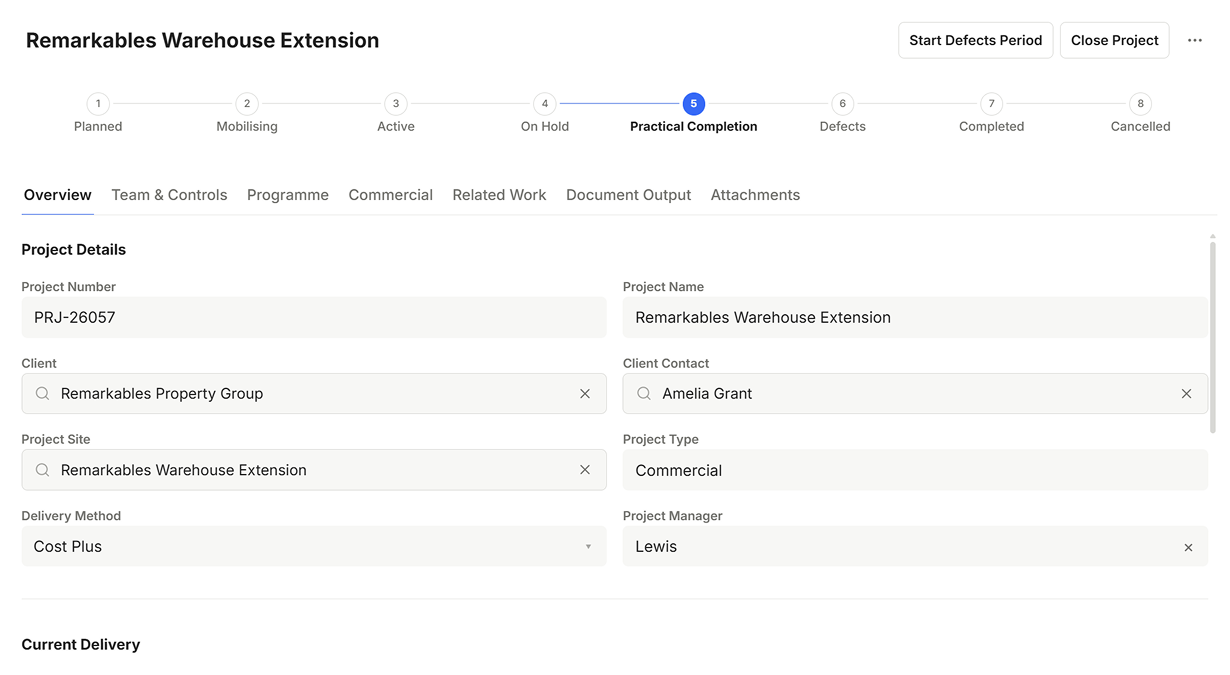Click the search icon in Client Contact field
Viewport: 1230px width, 675px height.
pyautogui.click(x=644, y=394)
